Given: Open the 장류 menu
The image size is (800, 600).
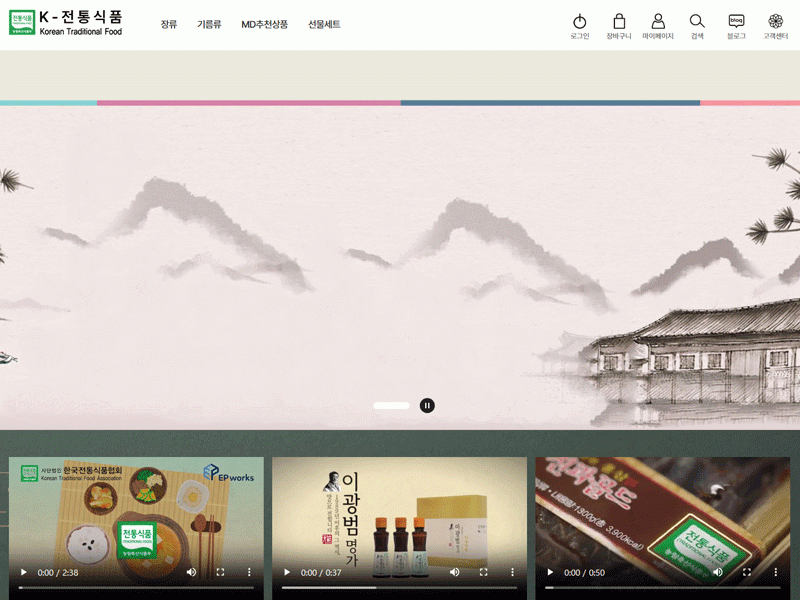Looking at the screenshot, I should [x=168, y=24].
